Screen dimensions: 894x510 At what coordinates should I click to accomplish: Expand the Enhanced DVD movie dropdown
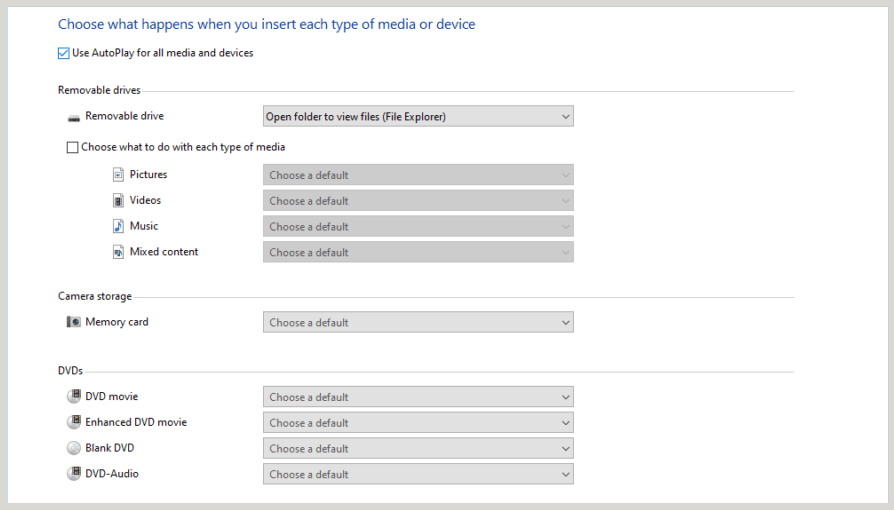point(418,423)
